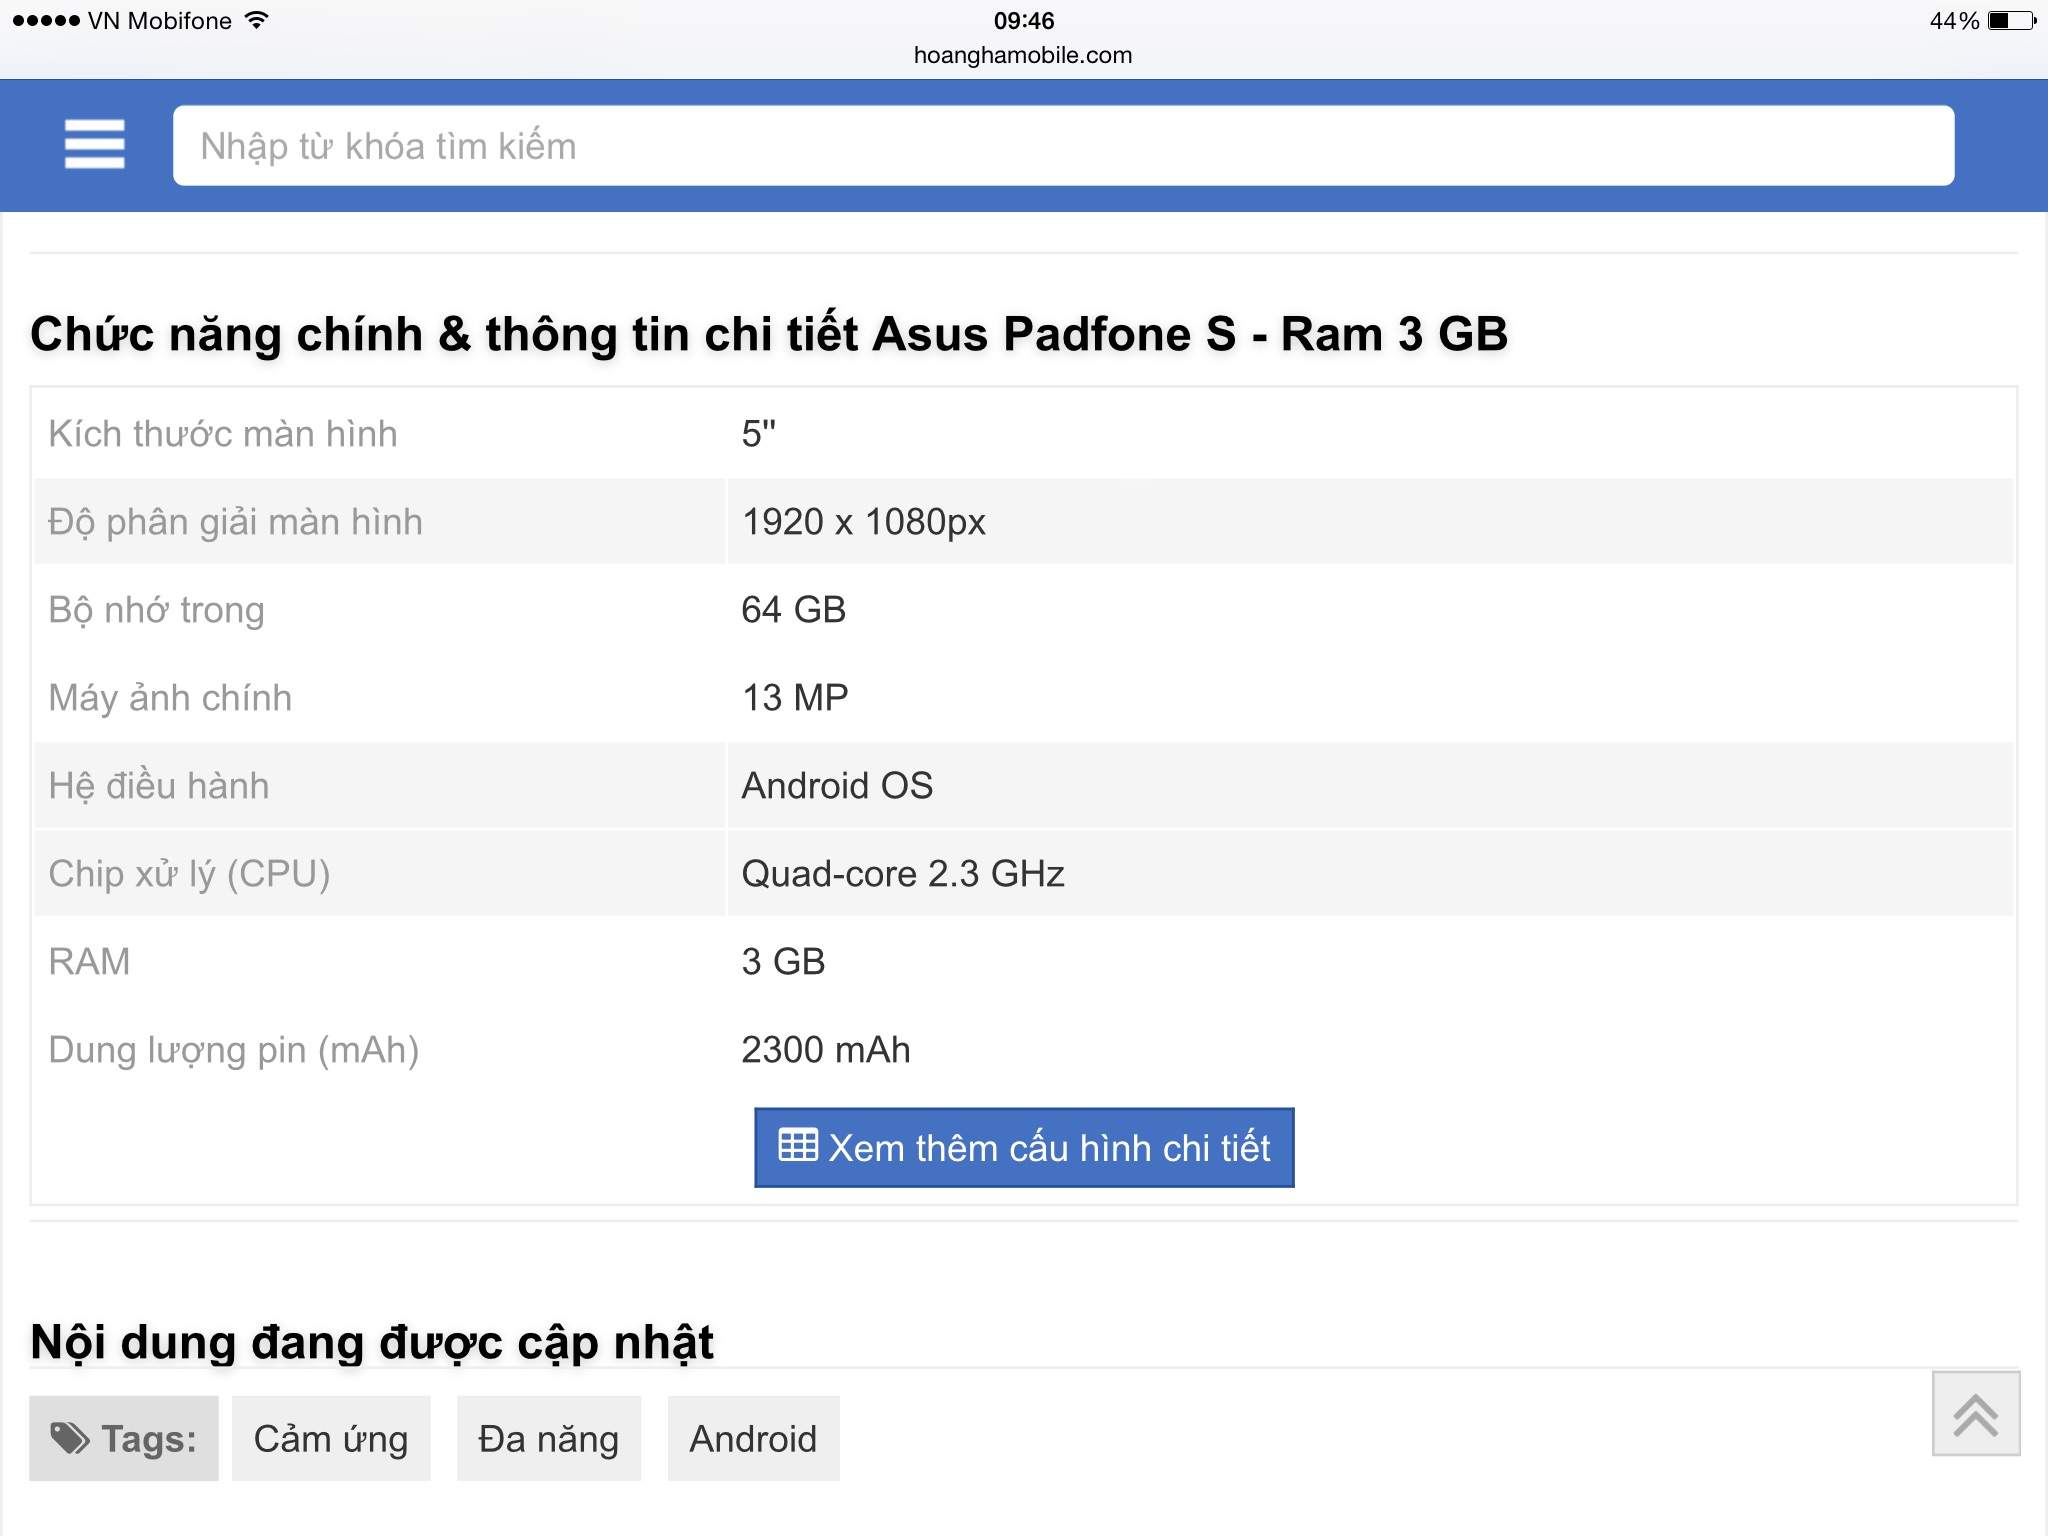Tap the 44% battery percentage
This screenshot has height=1536, width=2048.
click(1954, 20)
